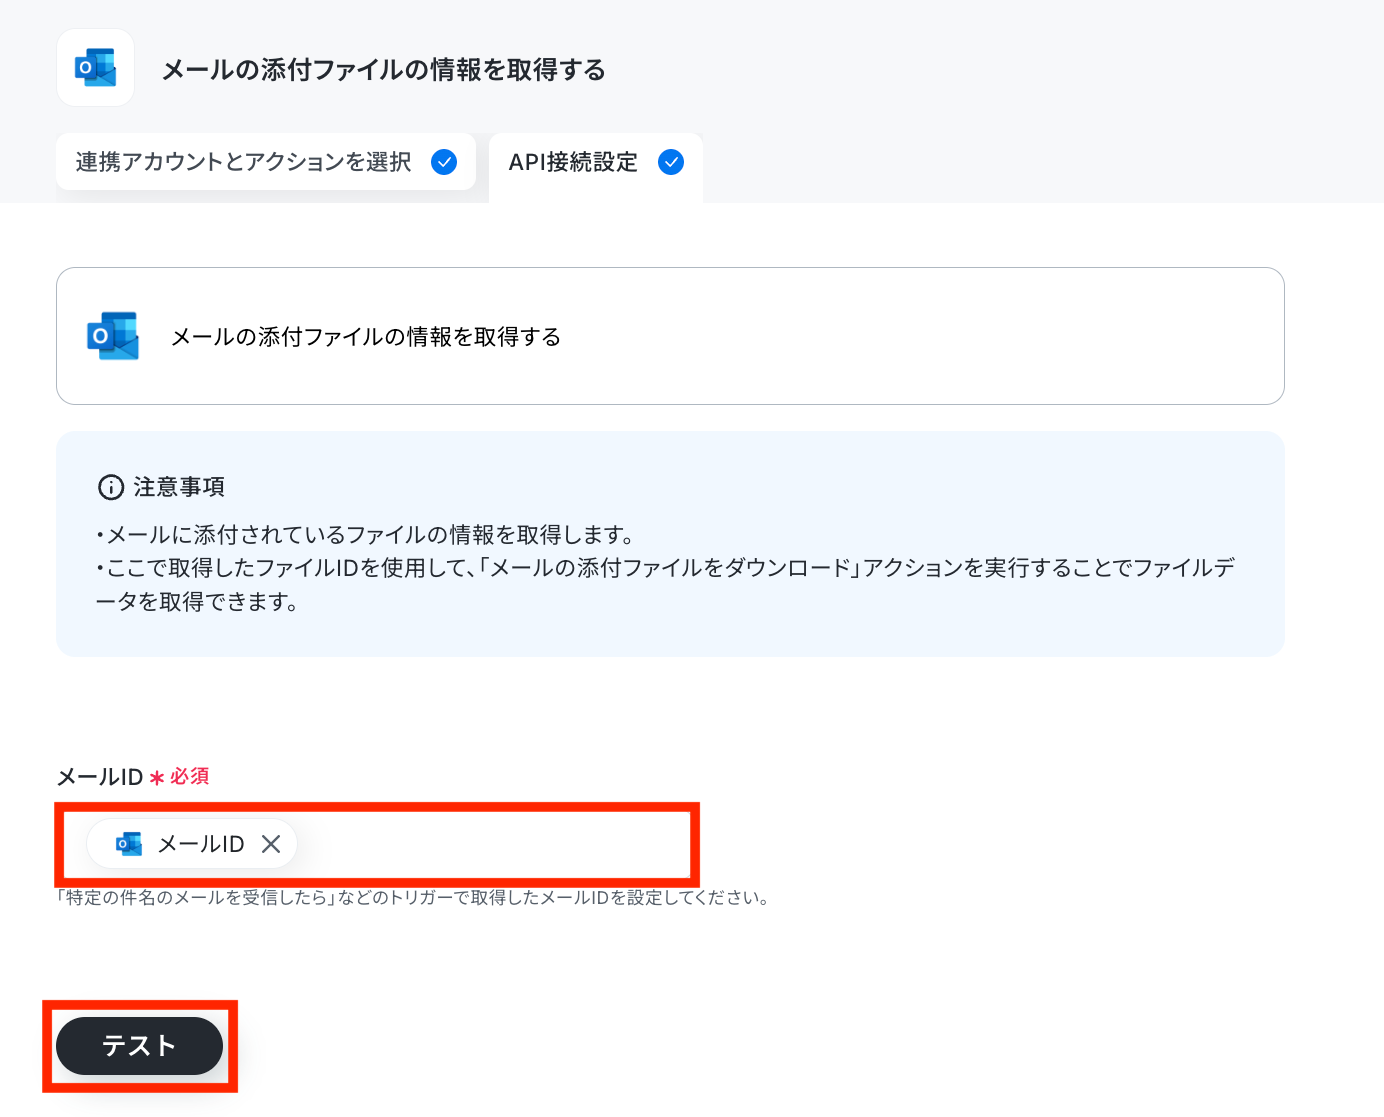Remove the メールID chip with its X
The height and width of the screenshot is (1117, 1384).
(271, 844)
